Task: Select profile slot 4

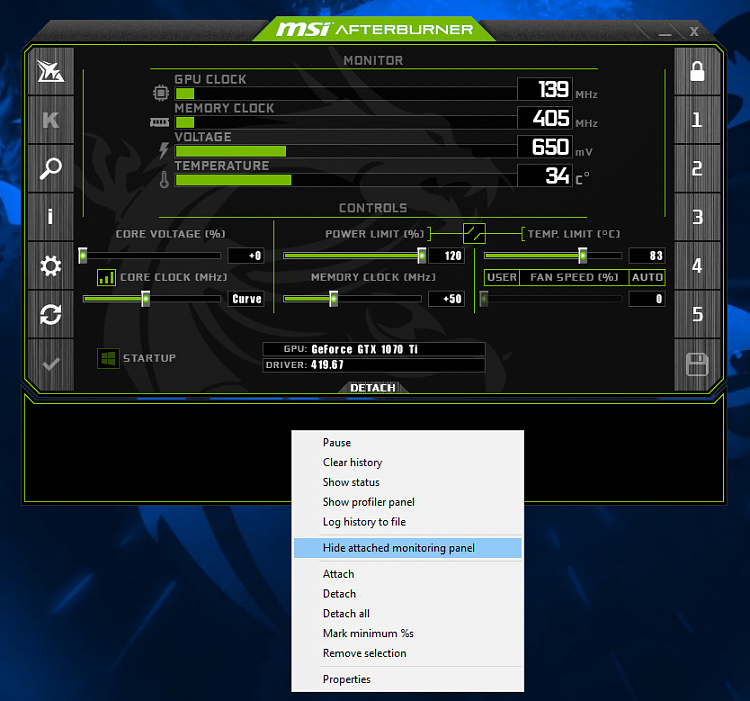Action: pos(697,266)
